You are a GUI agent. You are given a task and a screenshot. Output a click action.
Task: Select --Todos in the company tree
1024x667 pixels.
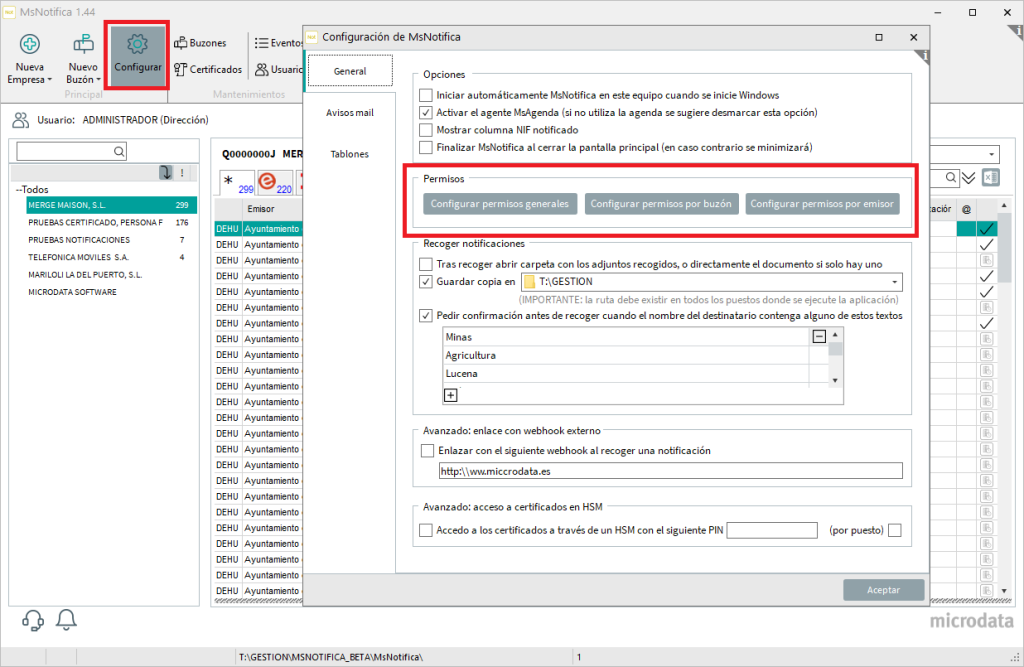32,189
